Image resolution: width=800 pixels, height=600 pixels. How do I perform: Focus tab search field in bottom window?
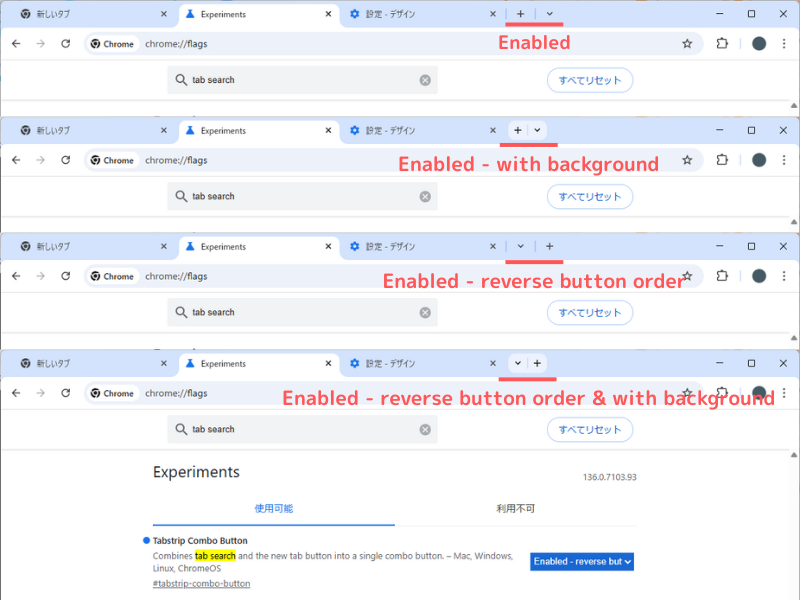pos(302,429)
